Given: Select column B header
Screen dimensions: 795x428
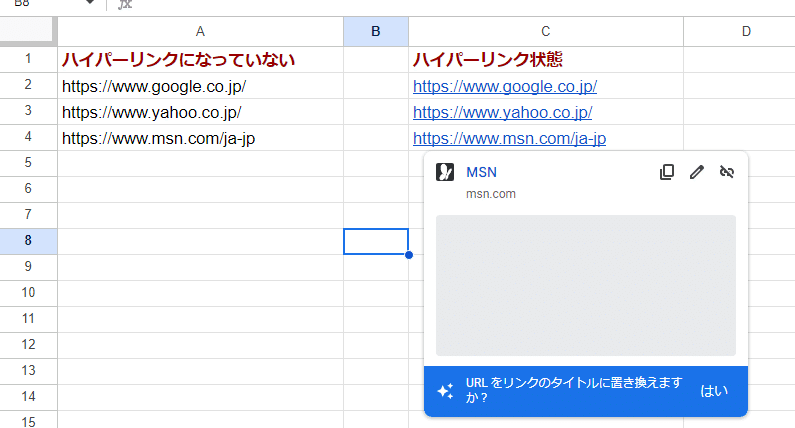Looking at the screenshot, I should point(376,31).
